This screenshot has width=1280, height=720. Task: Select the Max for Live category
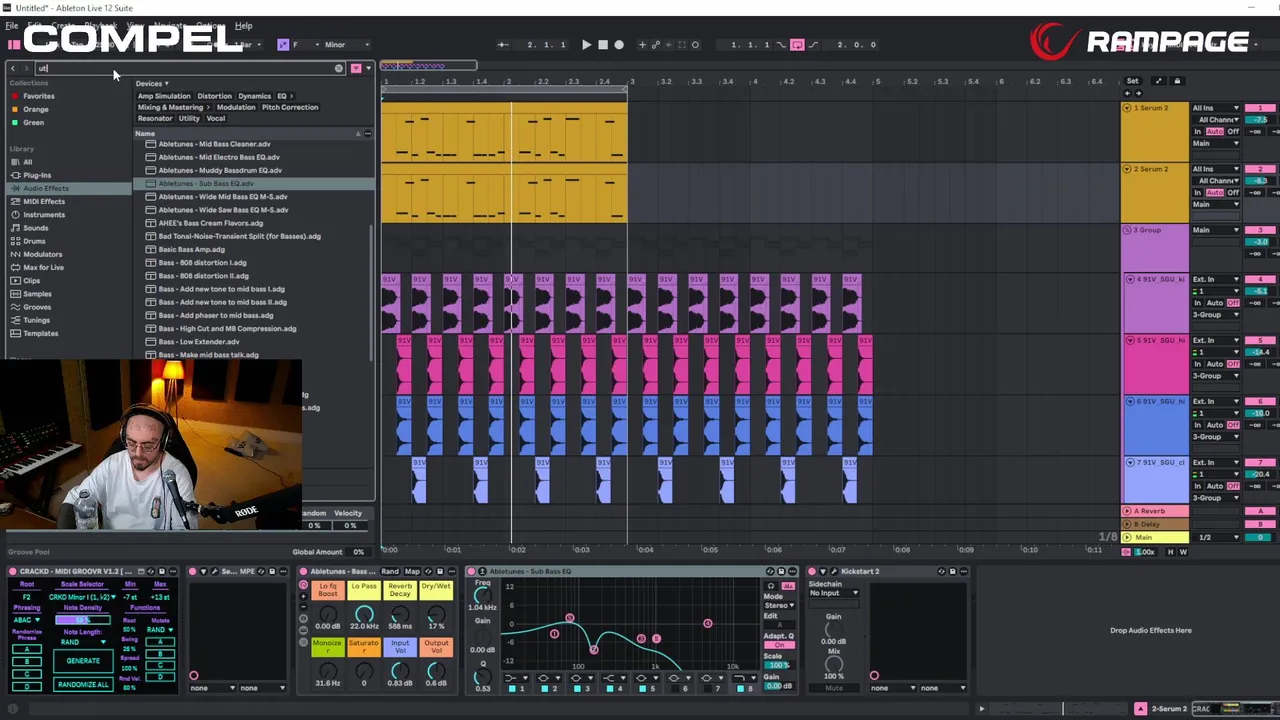tap(43, 267)
